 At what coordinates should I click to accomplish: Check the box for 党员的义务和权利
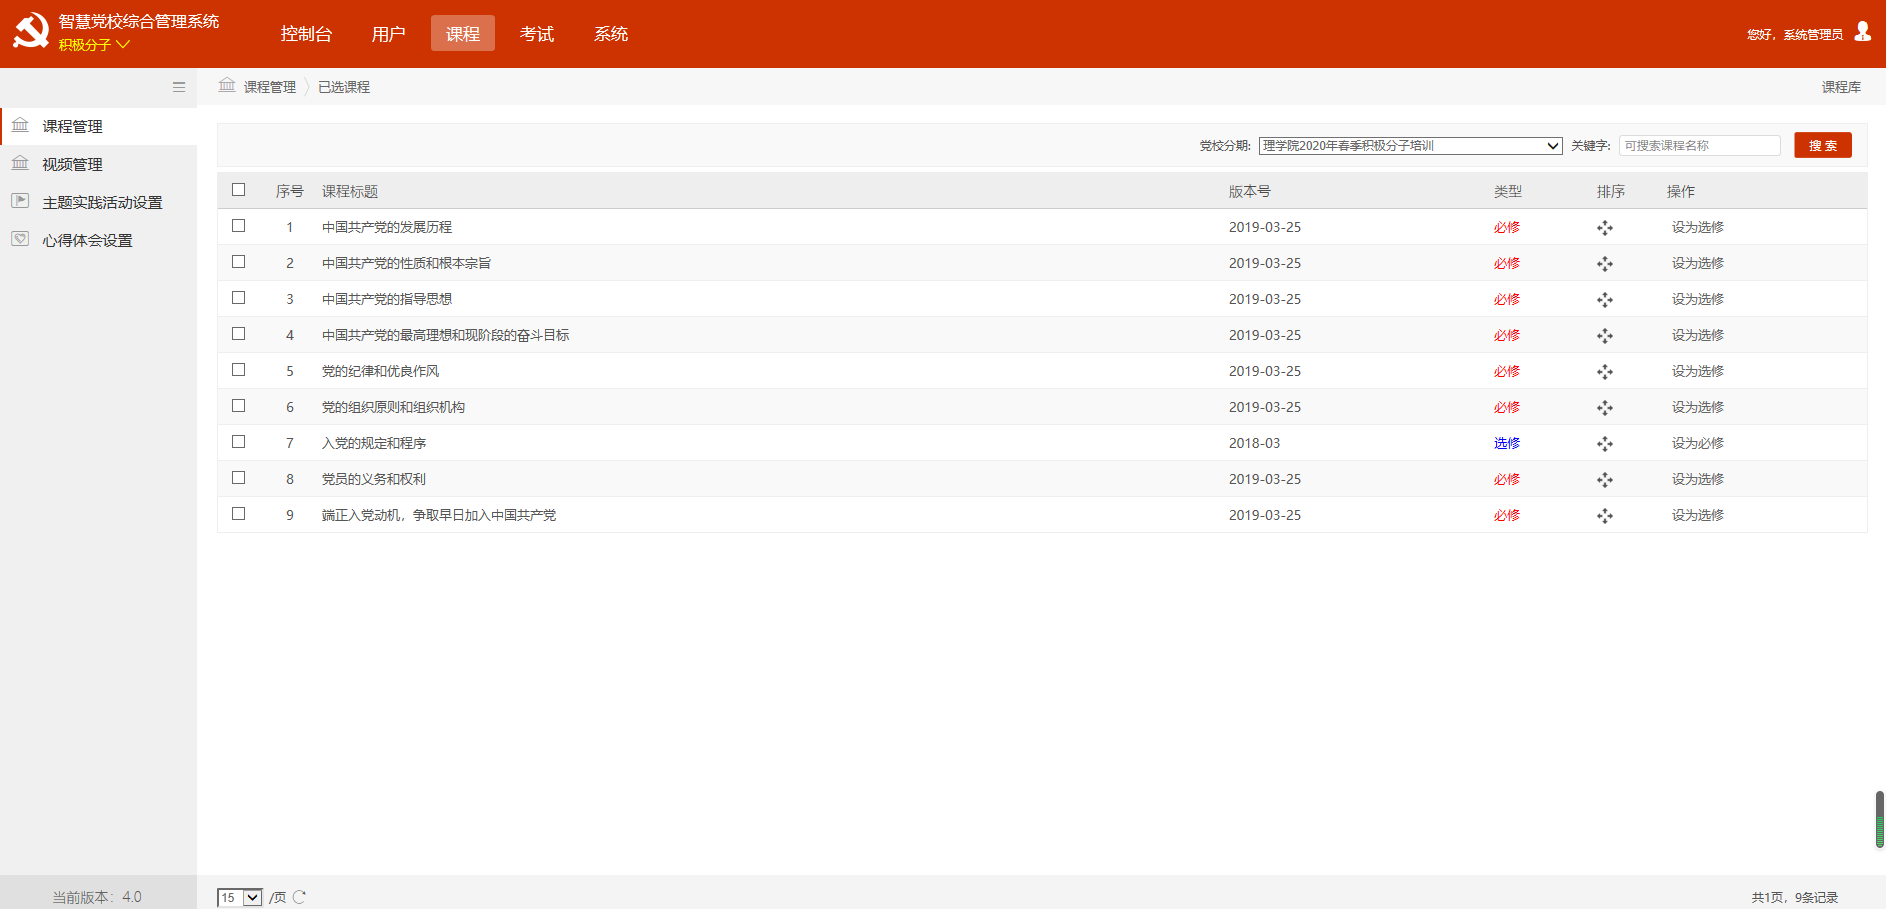coord(238,478)
